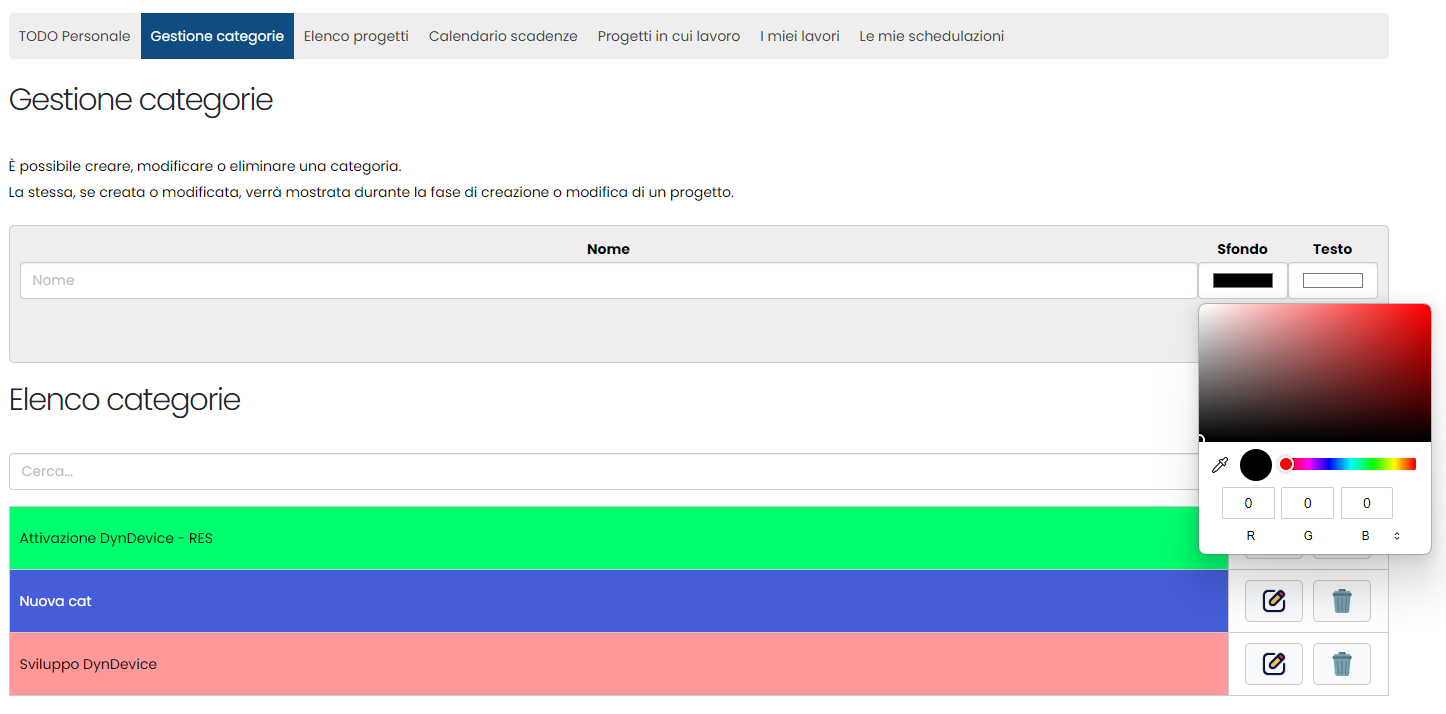
Task: Delete the Nuova cat category
Action: (1341, 601)
